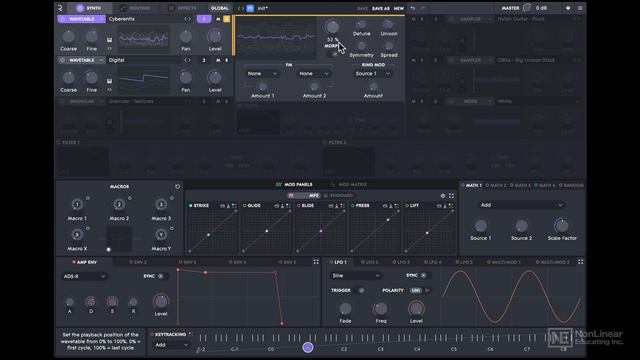Click the SLIDE curve point
Image resolution: width=640 pixels, height=360 pixels.
[x=321, y=231]
